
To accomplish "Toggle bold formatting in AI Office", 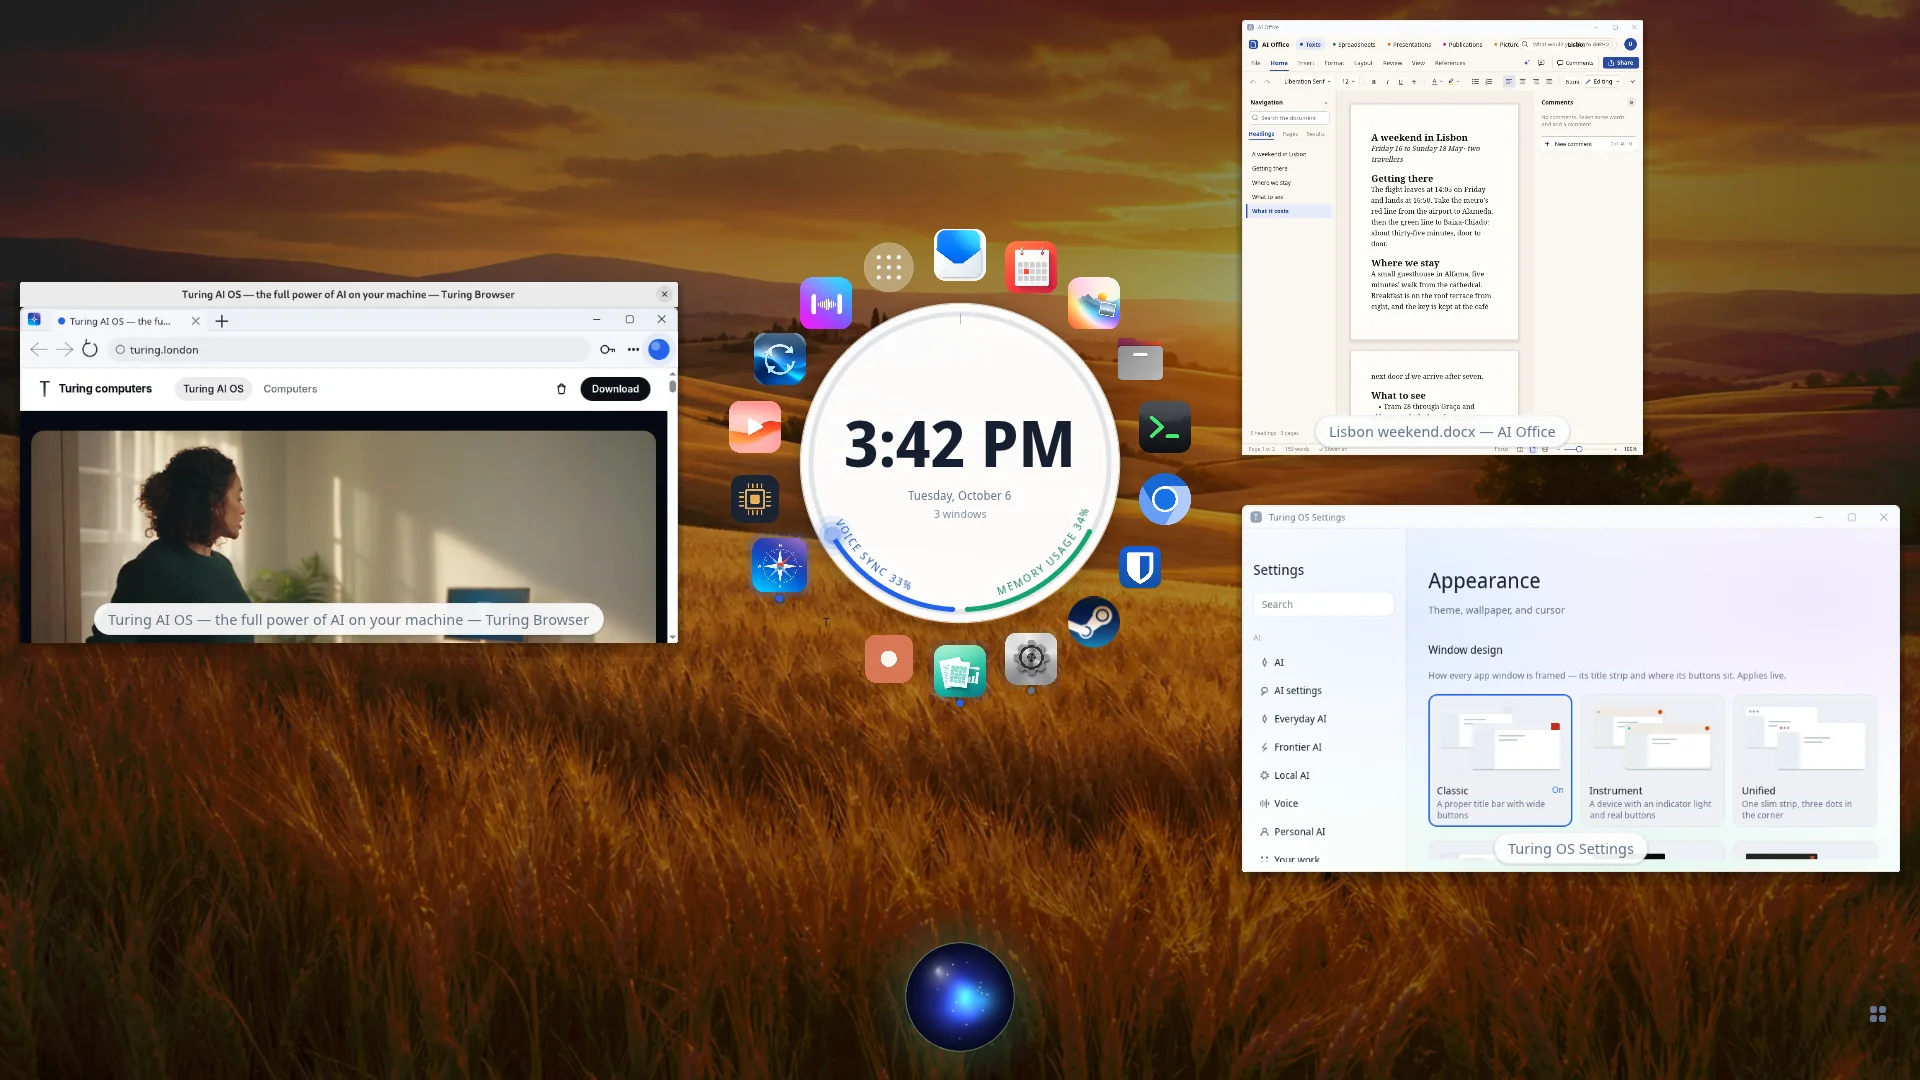I will click(1373, 82).
